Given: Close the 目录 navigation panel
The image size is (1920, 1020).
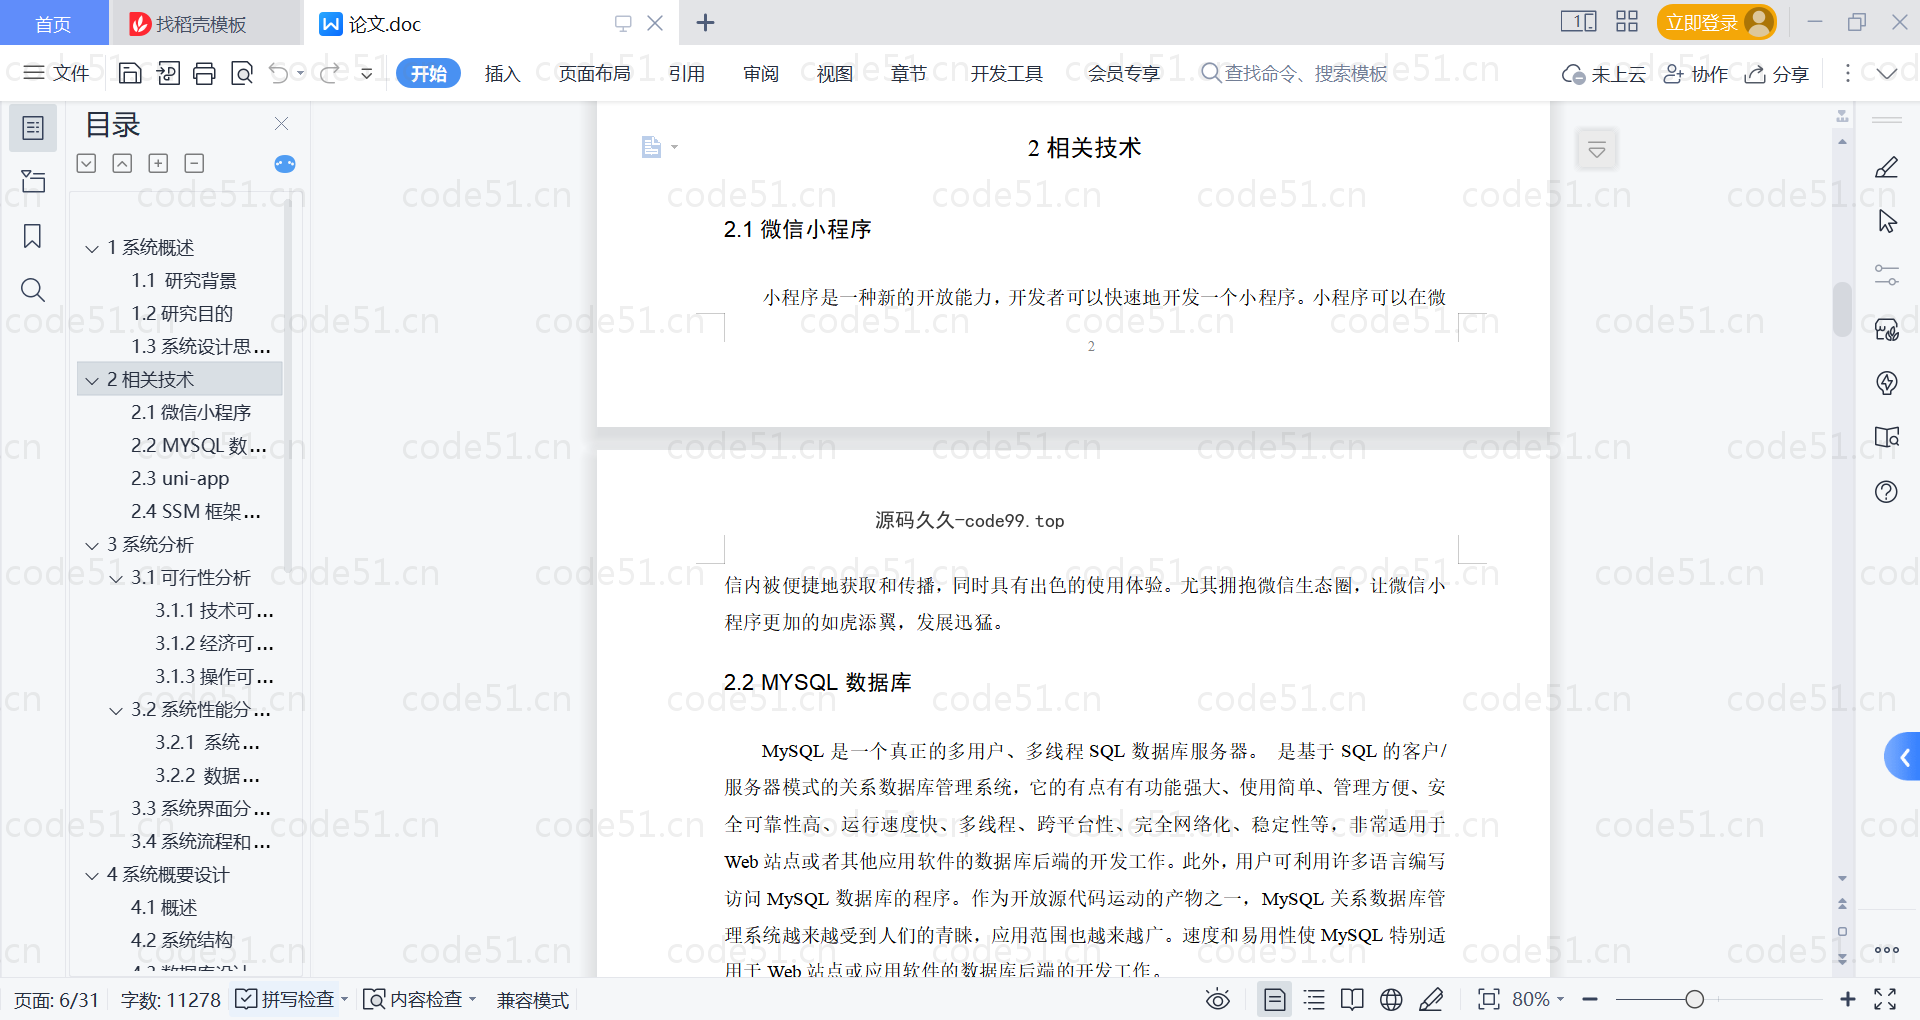Looking at the screenshot, I should [x=282, y=124].
